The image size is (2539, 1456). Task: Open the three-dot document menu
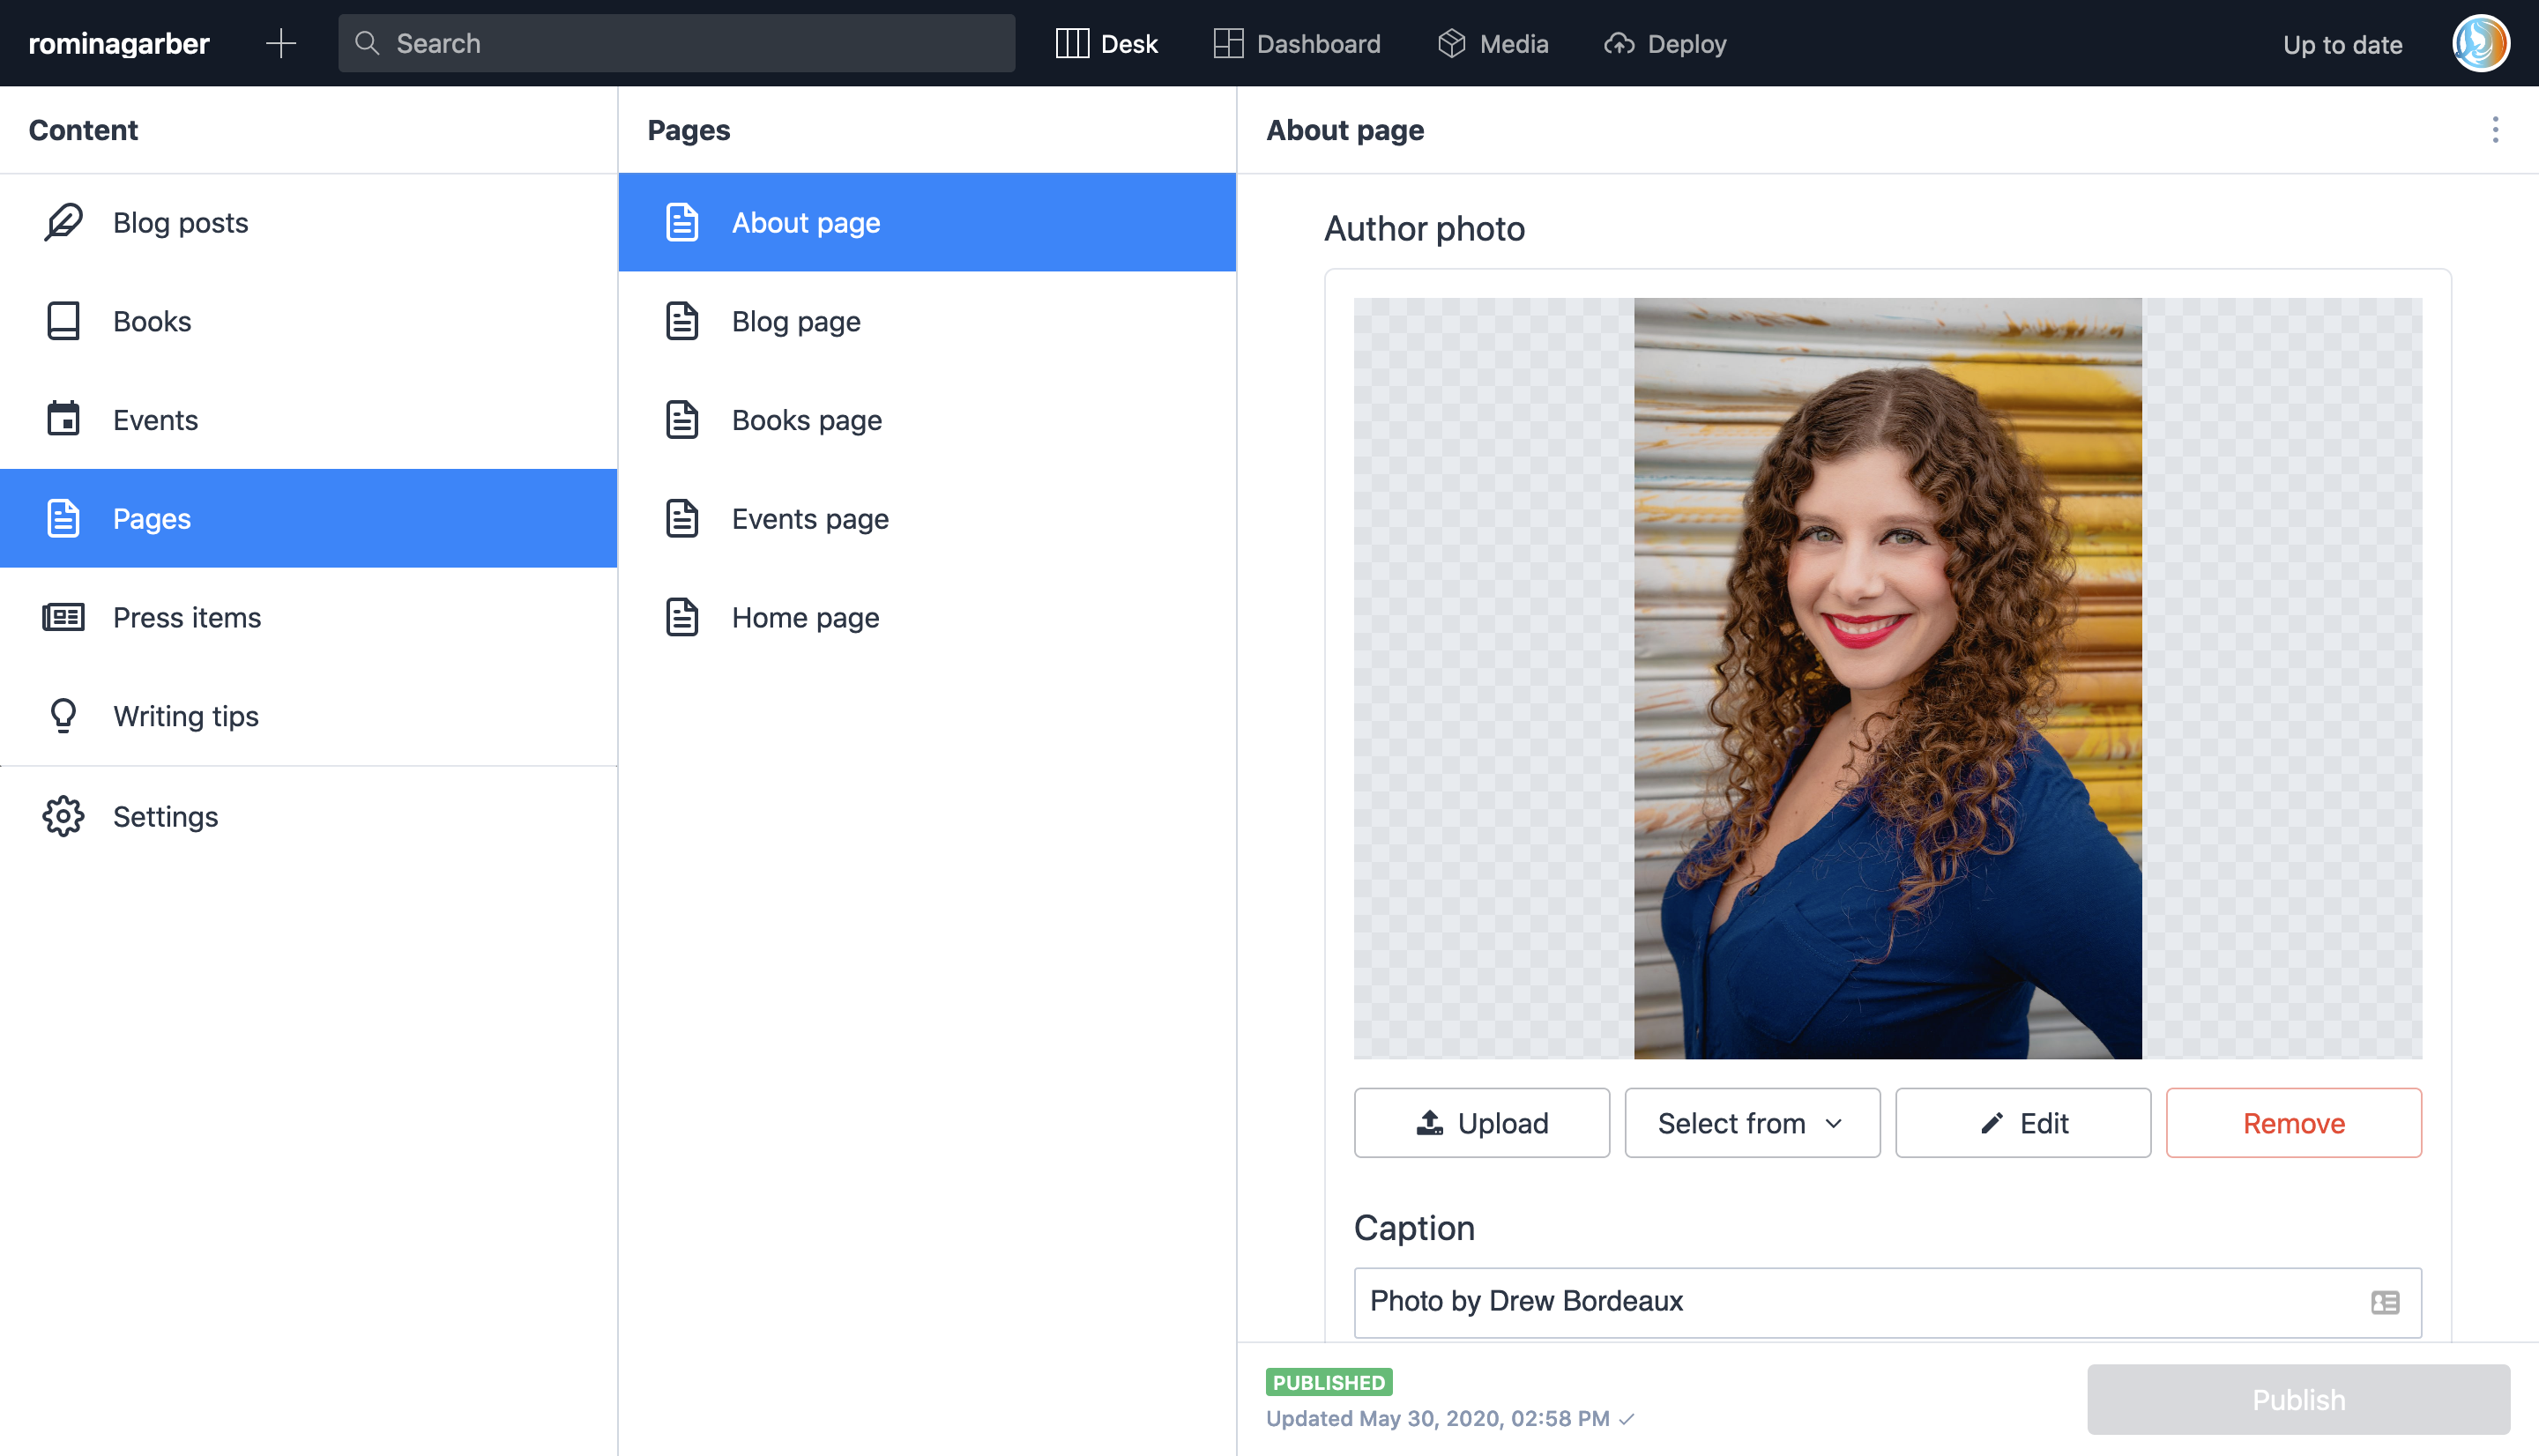[2495, 130]
